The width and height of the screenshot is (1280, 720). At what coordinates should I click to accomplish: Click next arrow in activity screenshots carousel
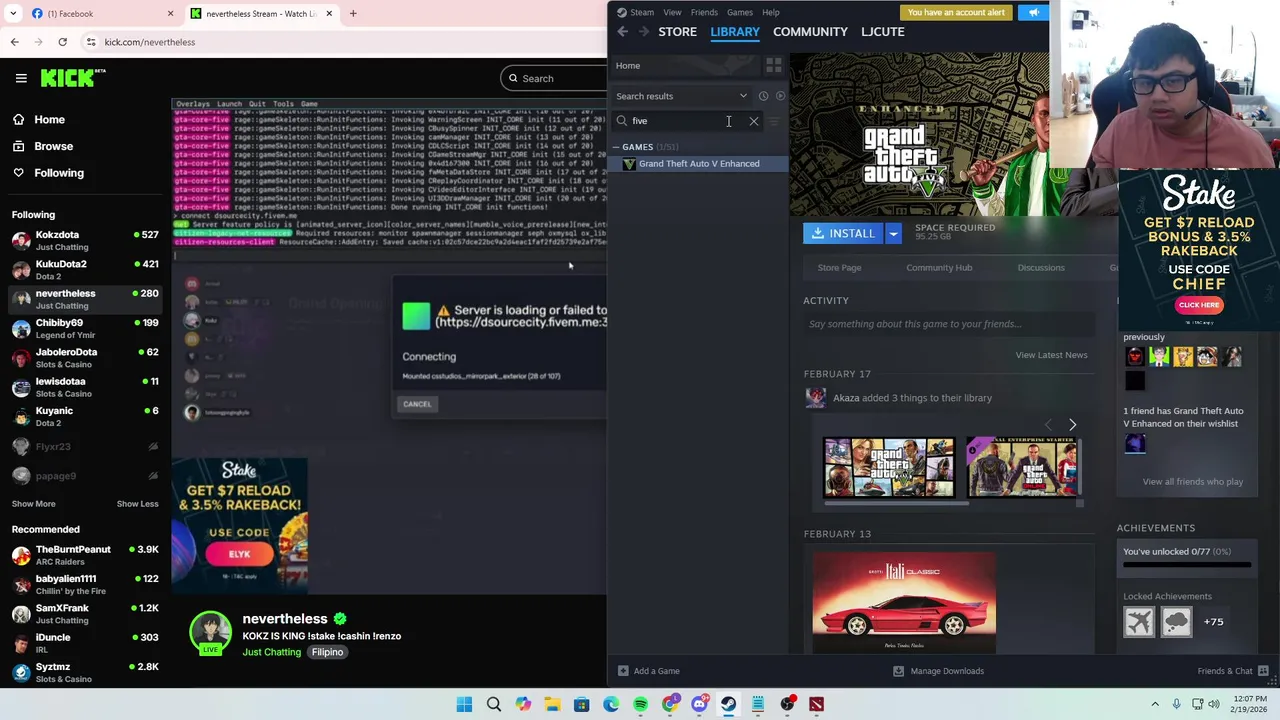[1072, 425]
